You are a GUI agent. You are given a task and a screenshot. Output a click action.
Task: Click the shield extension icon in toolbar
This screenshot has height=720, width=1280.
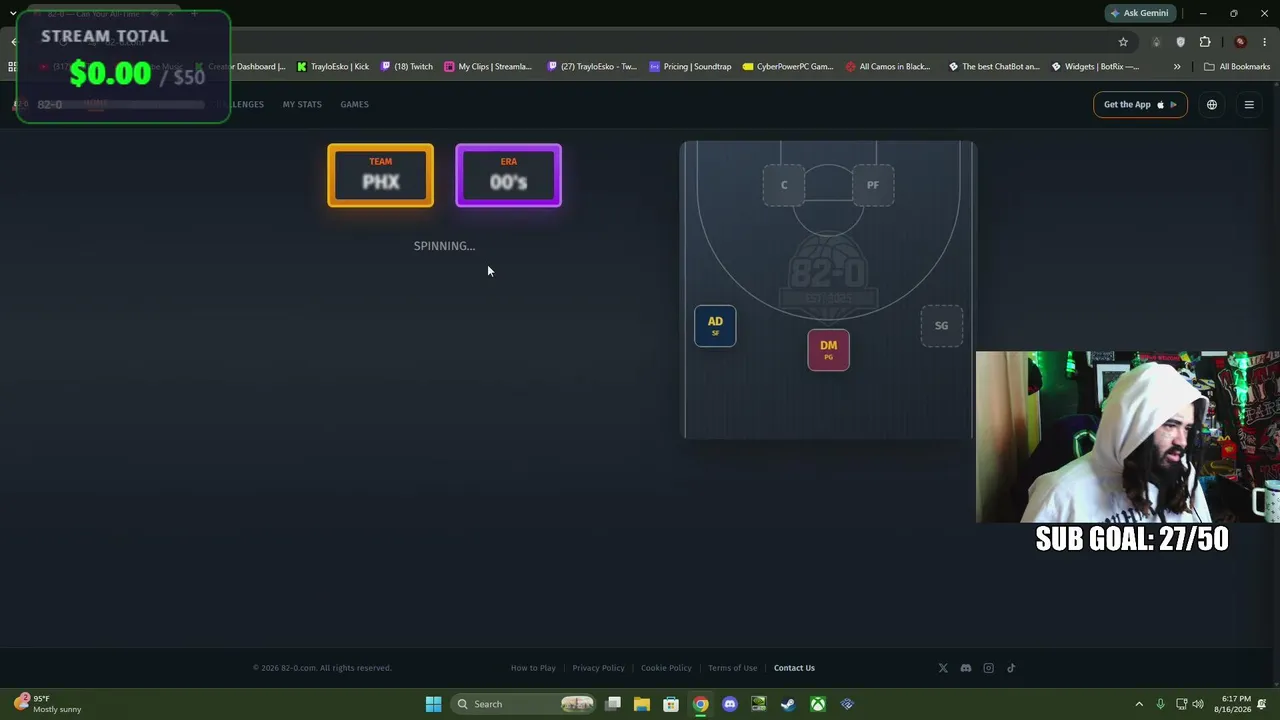[x=1181, y=42]
